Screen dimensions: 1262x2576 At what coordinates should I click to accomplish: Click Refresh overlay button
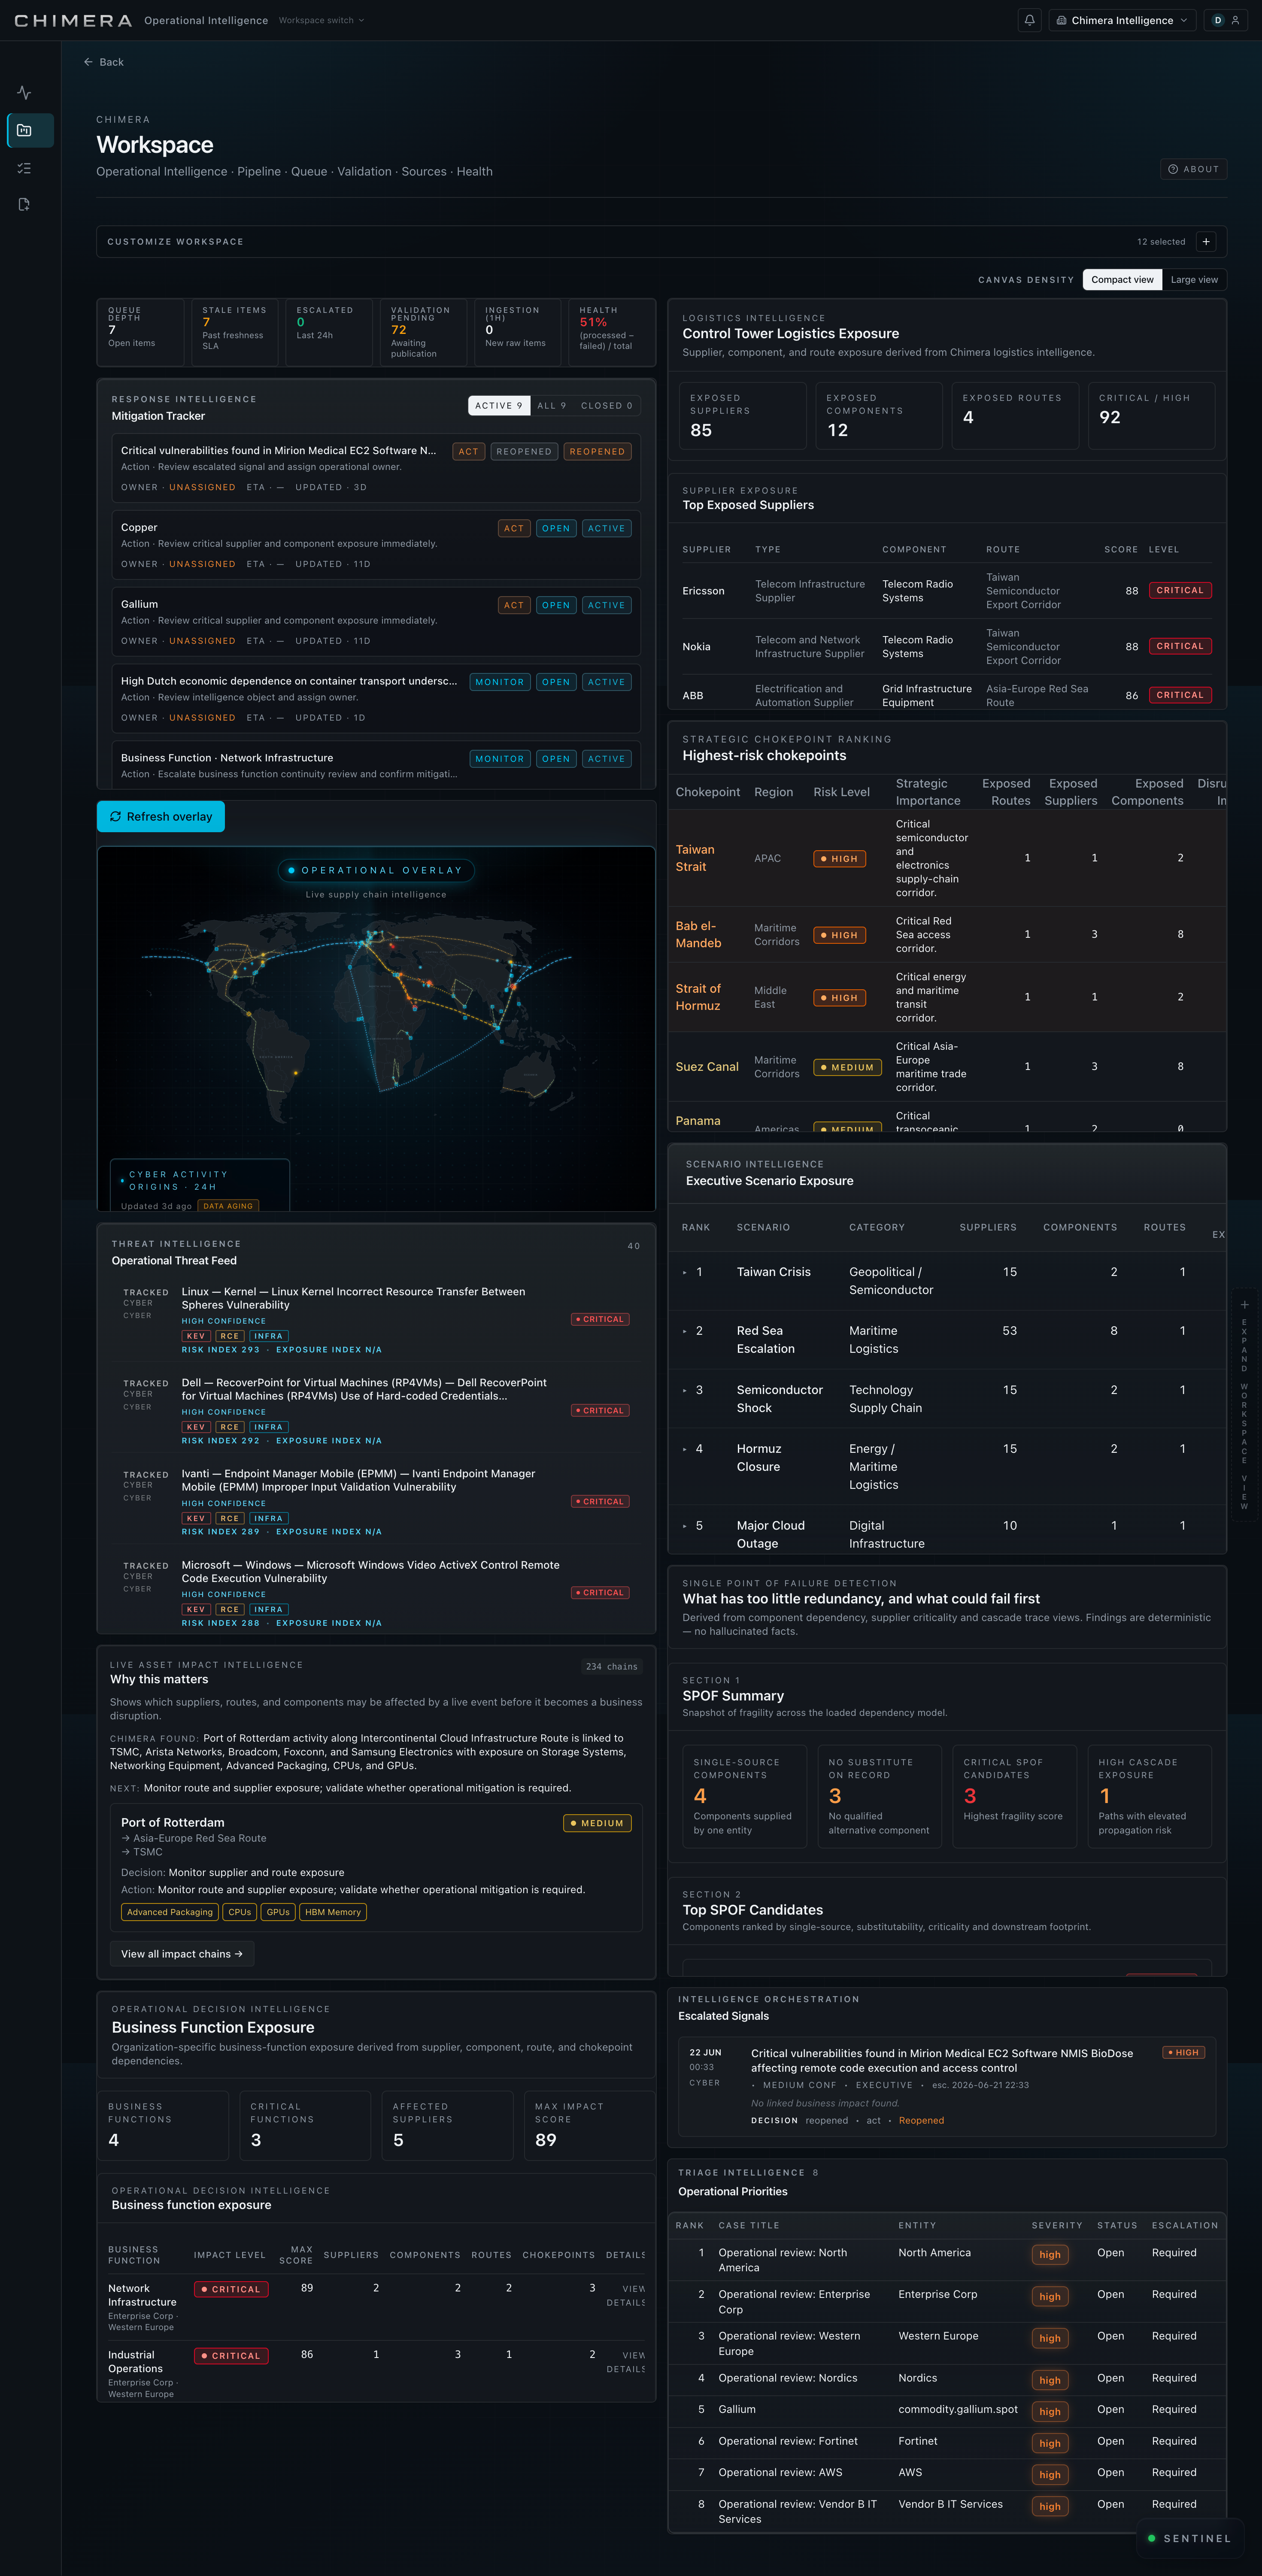click(161, 817)
